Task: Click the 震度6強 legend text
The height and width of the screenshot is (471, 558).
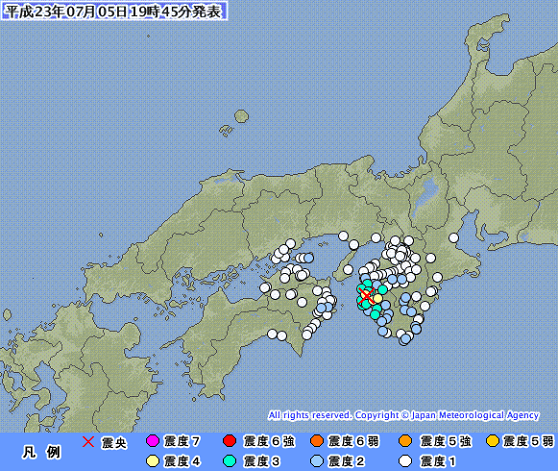Action: 269,441
